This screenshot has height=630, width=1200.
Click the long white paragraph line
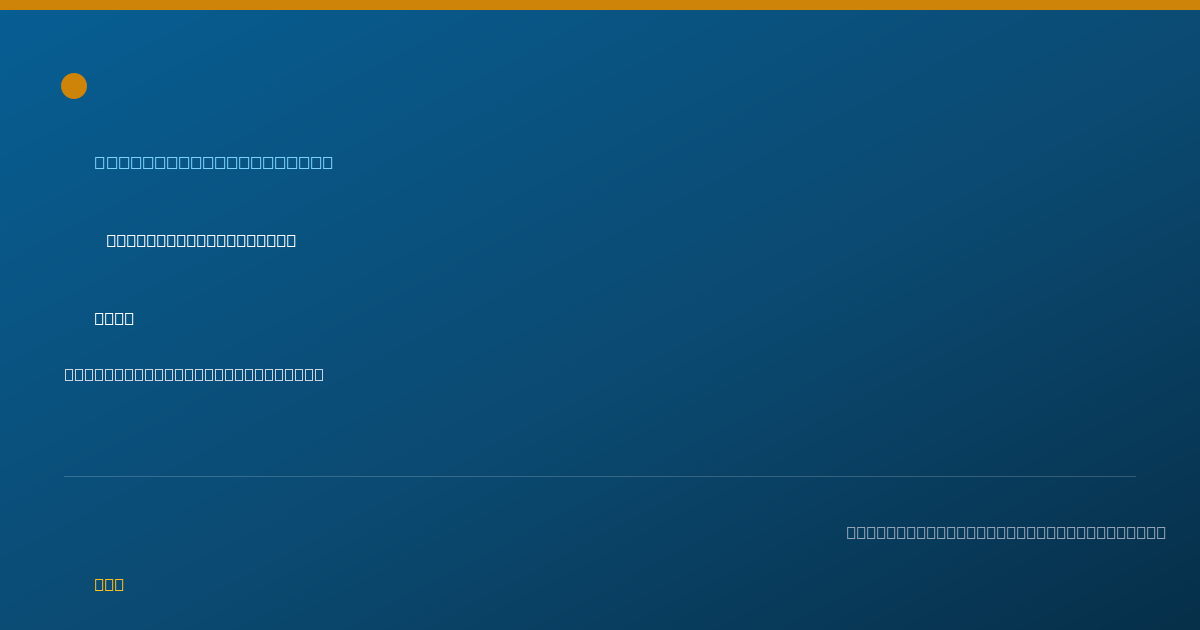coord(194,374)
